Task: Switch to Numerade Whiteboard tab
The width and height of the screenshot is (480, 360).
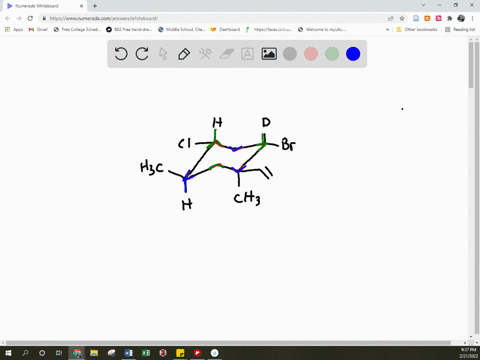Action: [45, 6]
